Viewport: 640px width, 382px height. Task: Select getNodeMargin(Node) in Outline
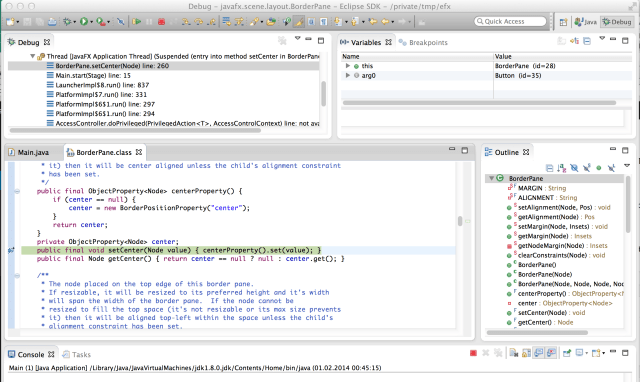[558, 246]
